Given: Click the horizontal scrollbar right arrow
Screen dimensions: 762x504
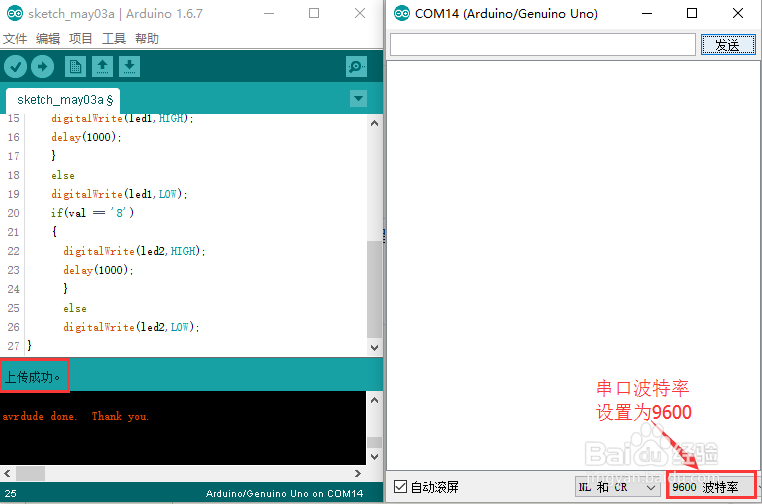Looking at the screenshot, I should 358,473.
